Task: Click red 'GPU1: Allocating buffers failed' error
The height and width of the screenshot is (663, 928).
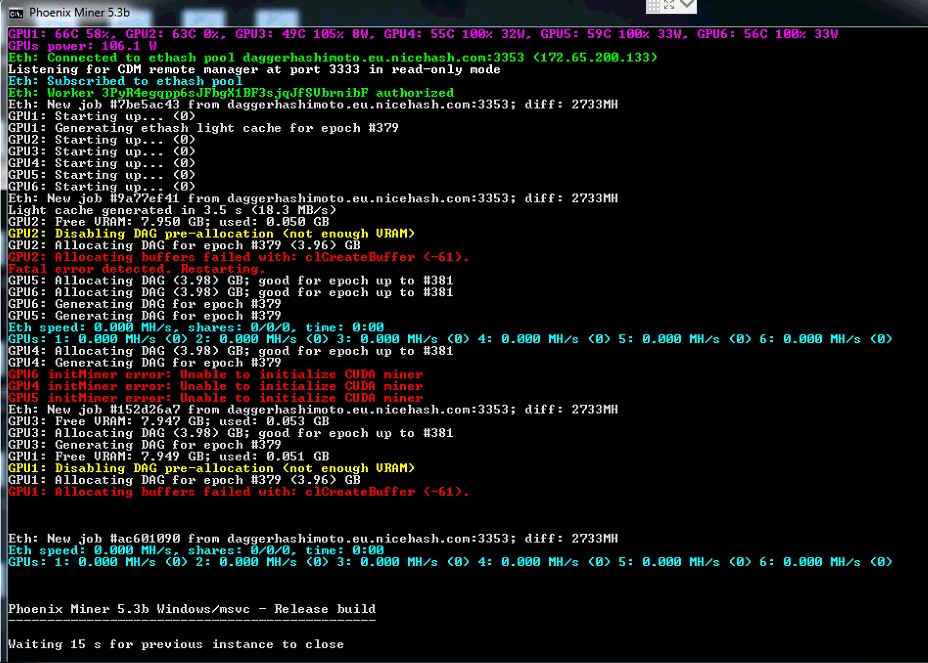Action: (239, 492)
